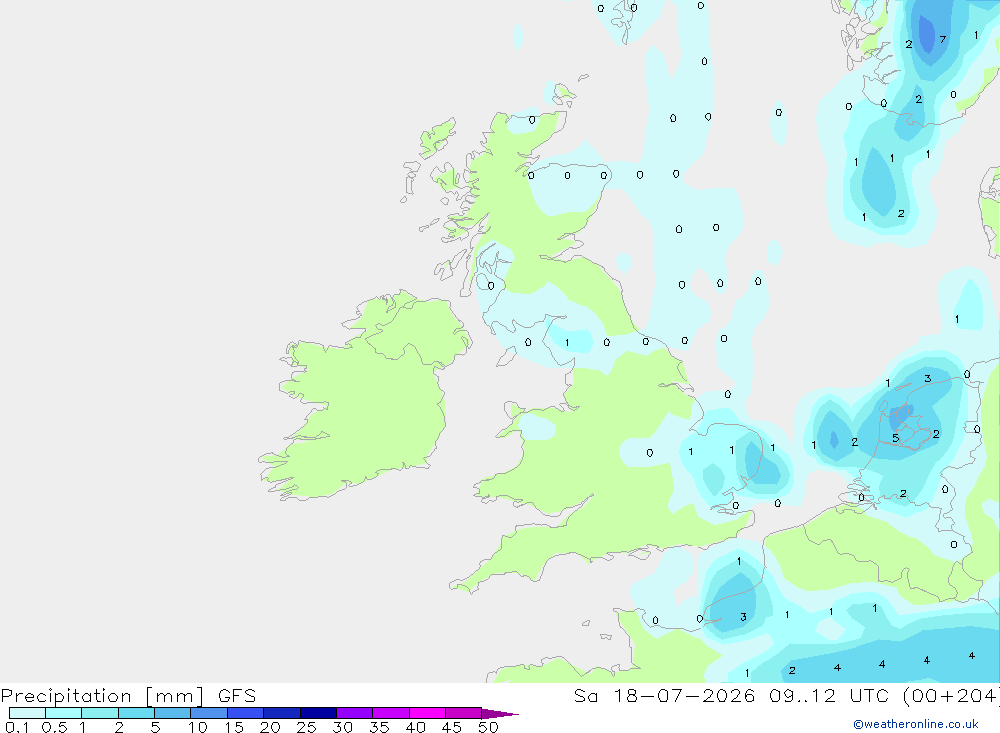
Task: Click the value 5 over the Netherlands
Action: (x=895, y=438)
